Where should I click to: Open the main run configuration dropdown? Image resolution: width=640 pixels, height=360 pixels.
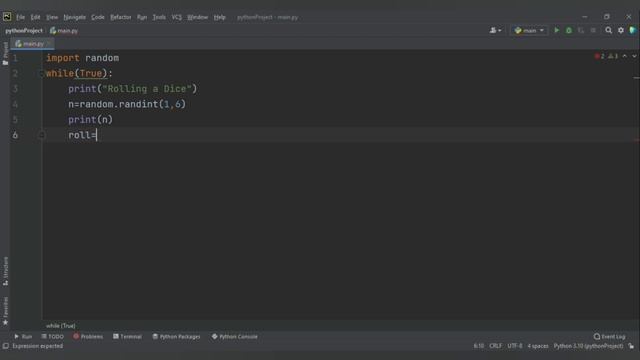(529, 30)
